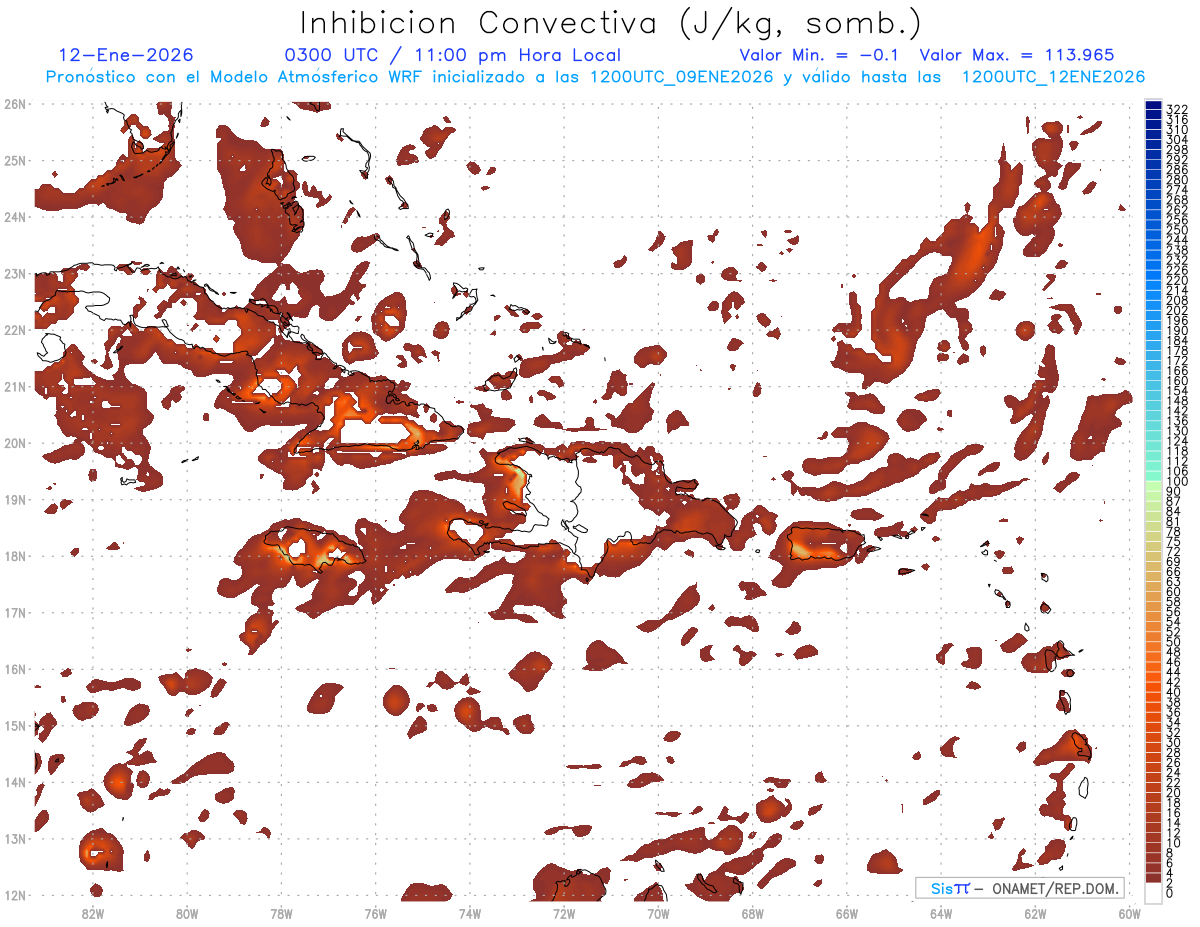Click the 26N latitude label
1200x927 pixels.
click(15, 103)
